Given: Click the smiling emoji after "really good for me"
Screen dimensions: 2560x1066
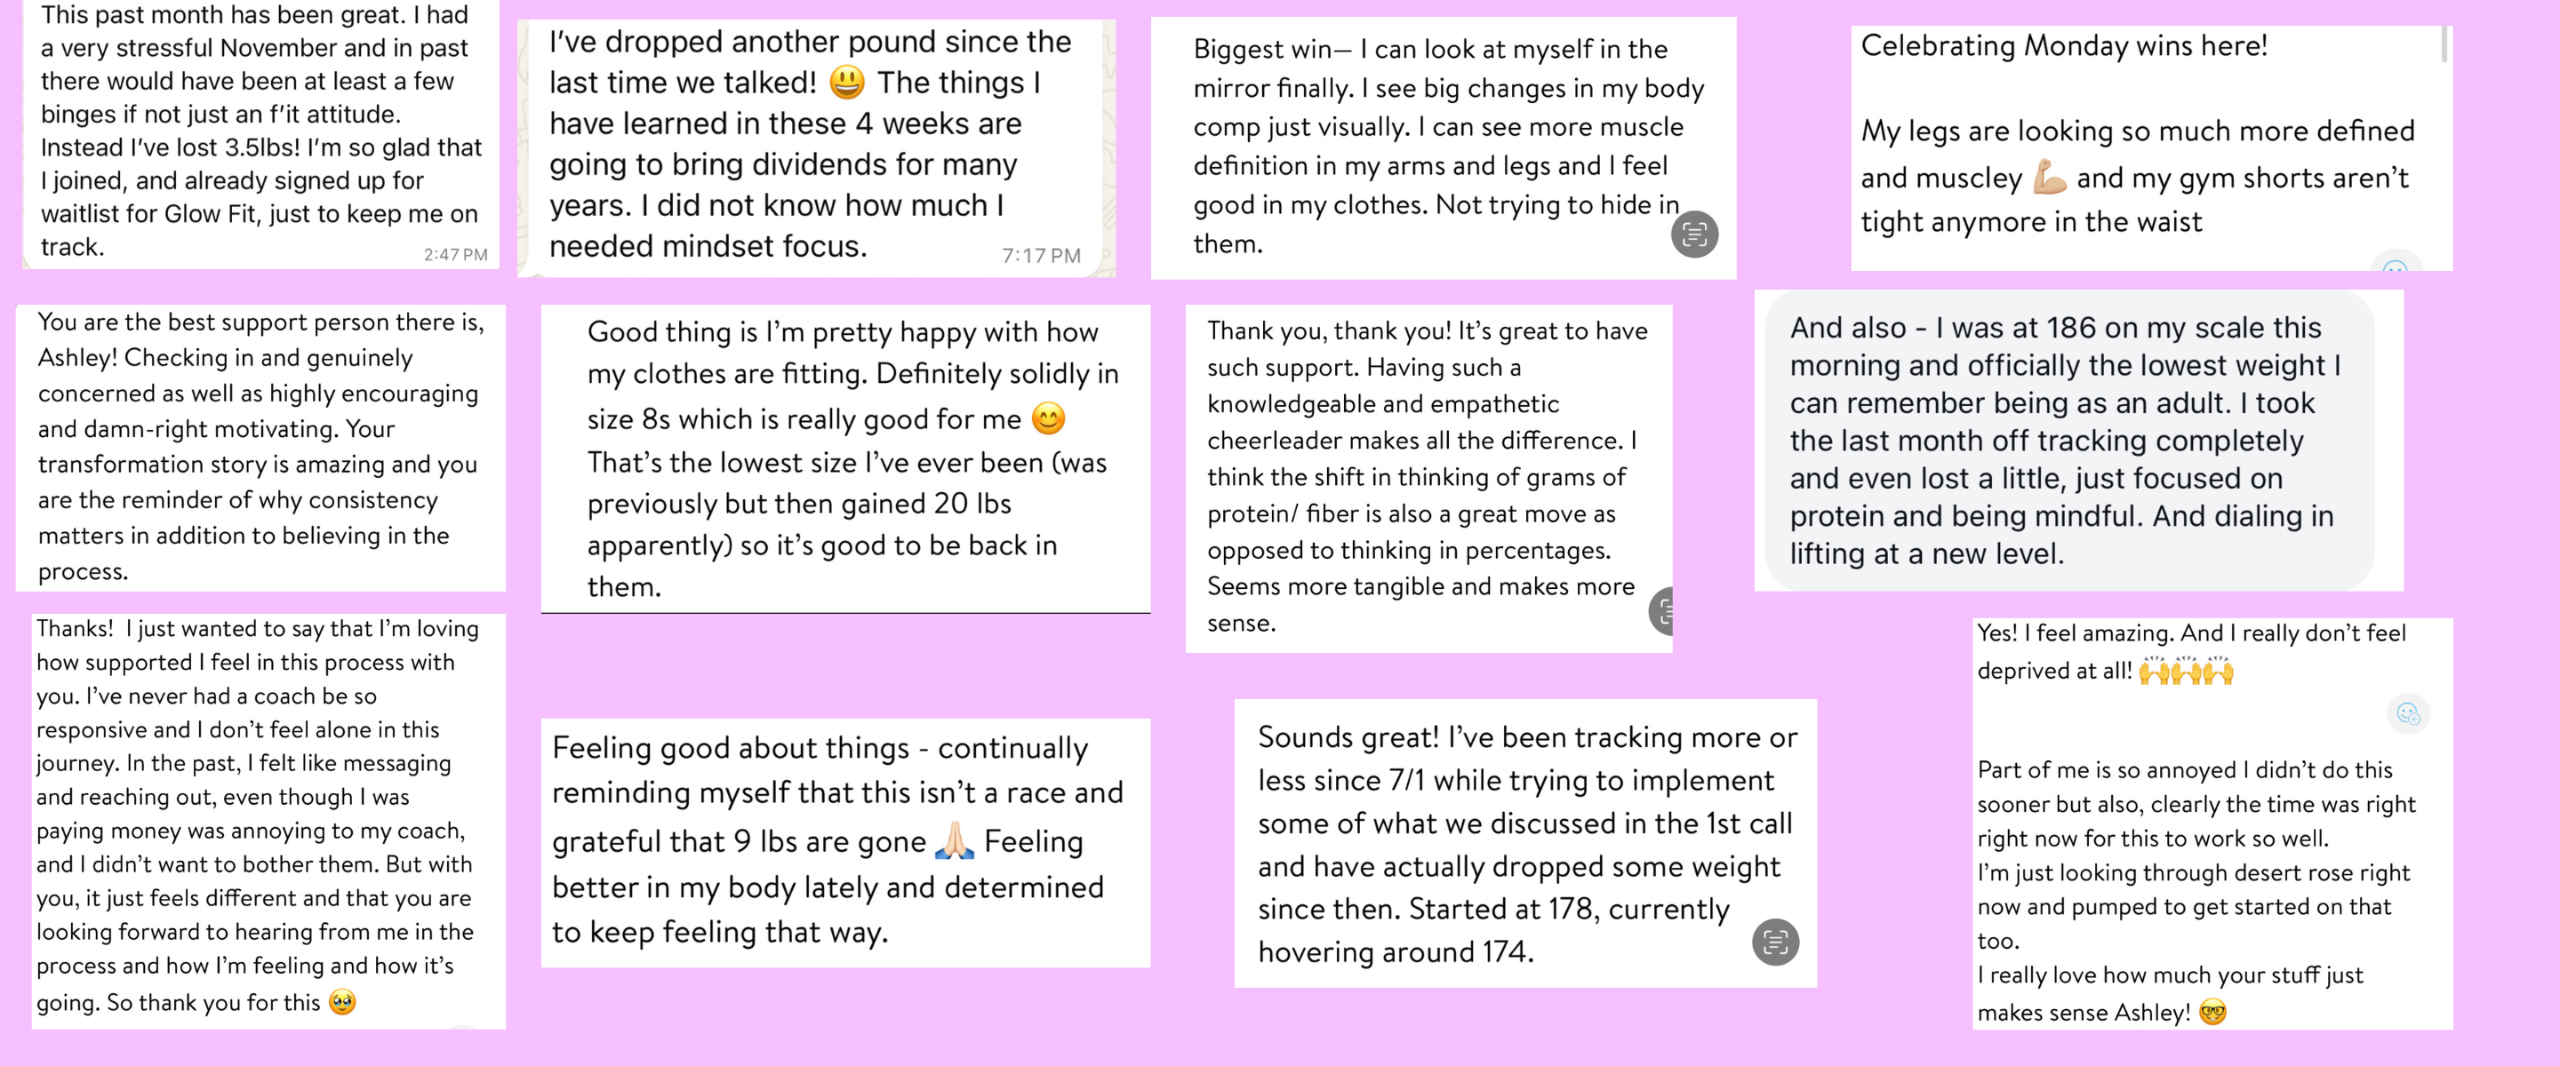Looking at the screenshot, I should 1048,418.
